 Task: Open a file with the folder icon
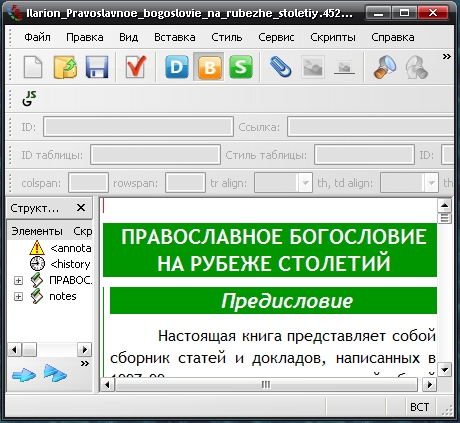coord(65,67)
